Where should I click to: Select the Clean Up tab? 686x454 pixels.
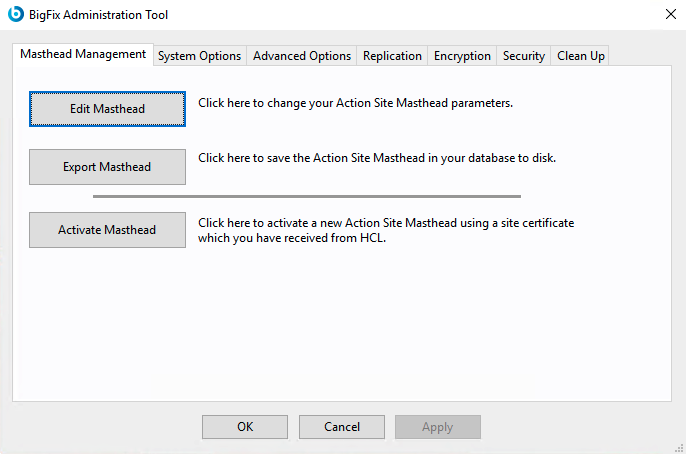[x=580, y=56]
